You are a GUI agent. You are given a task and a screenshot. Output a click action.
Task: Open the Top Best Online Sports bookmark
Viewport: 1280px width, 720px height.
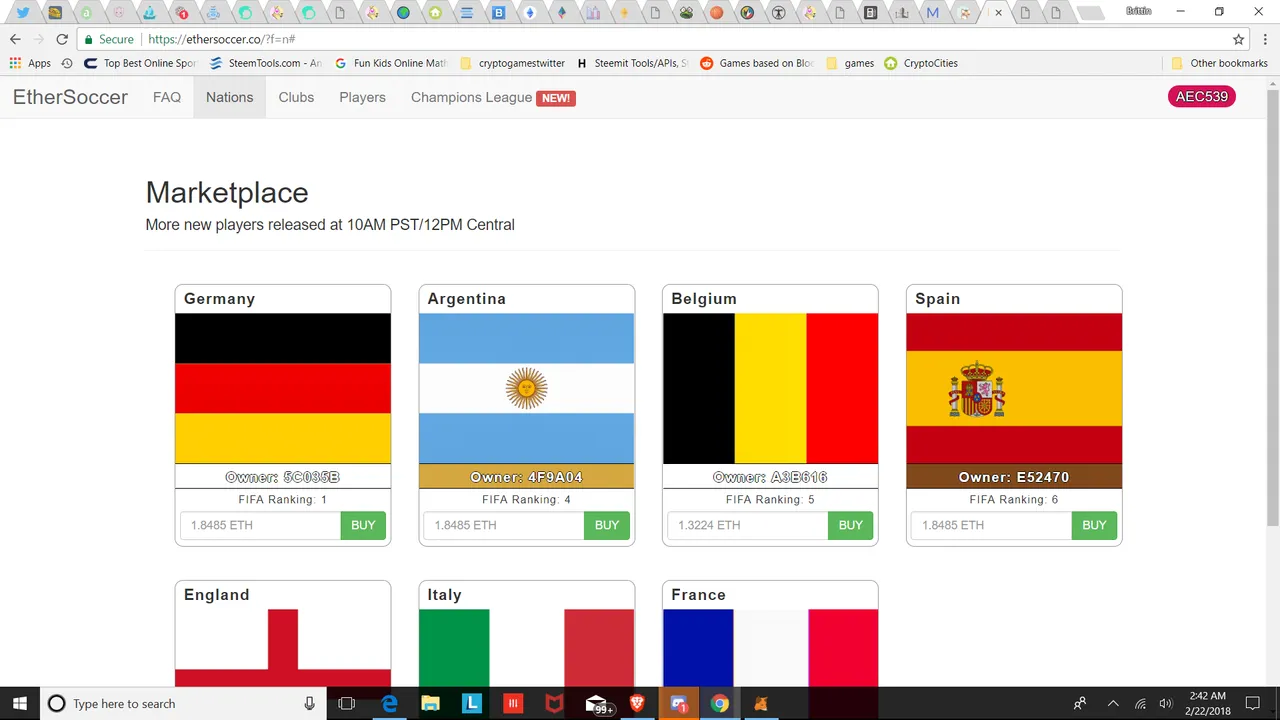coord(140,63)
